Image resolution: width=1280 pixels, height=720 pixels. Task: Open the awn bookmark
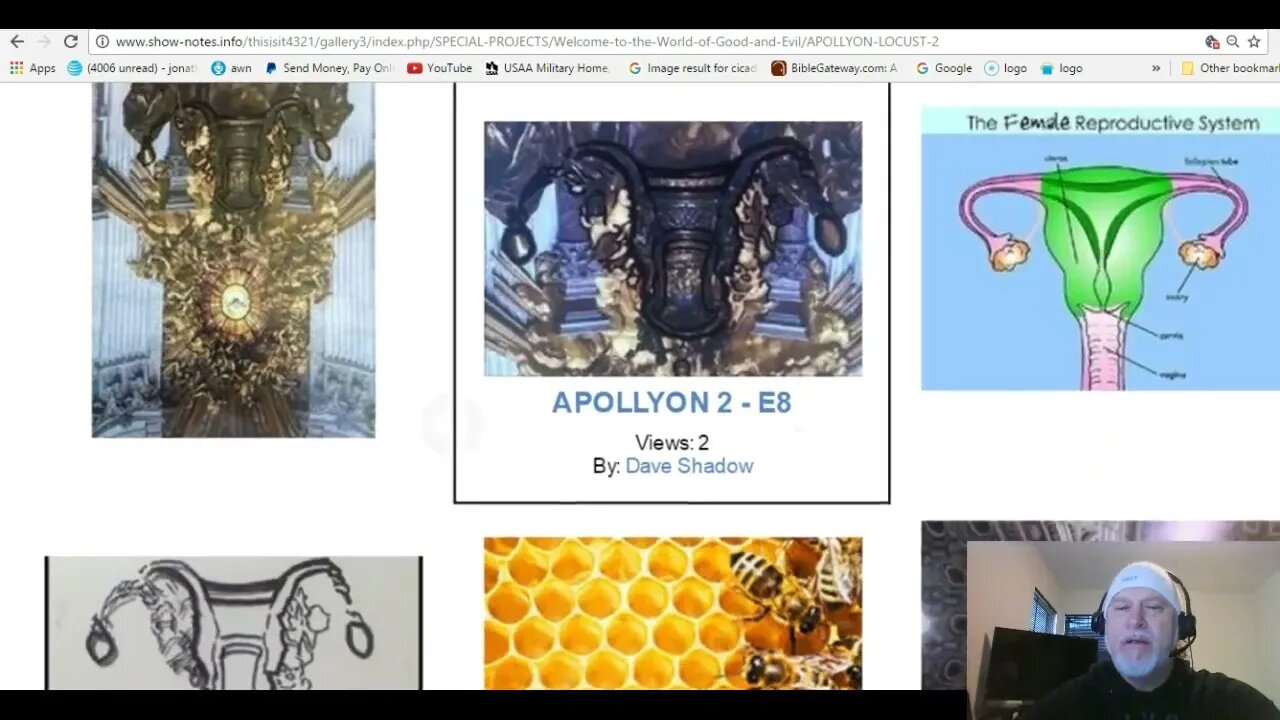231,68
